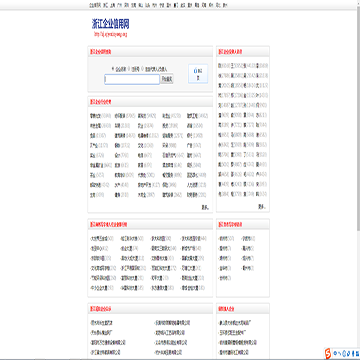Click the page vertical scrollbar thumb
Screen dimensions: 360x360
(x=358, y=119)
